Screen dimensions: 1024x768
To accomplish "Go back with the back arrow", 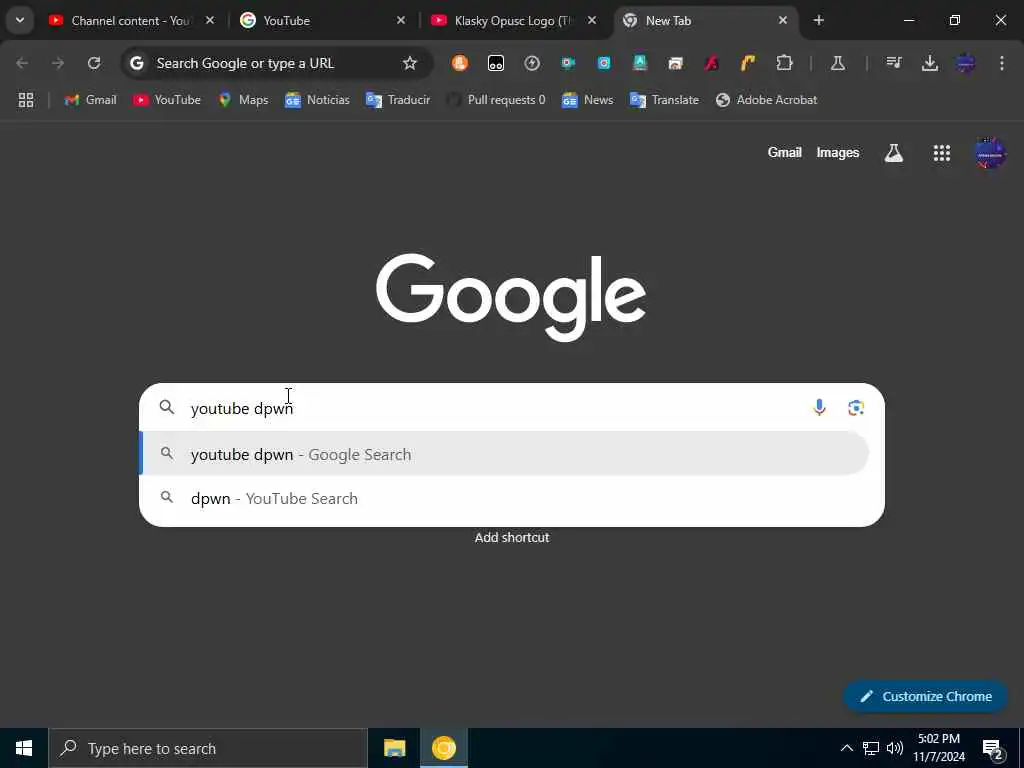I will (x=22, y=63).
